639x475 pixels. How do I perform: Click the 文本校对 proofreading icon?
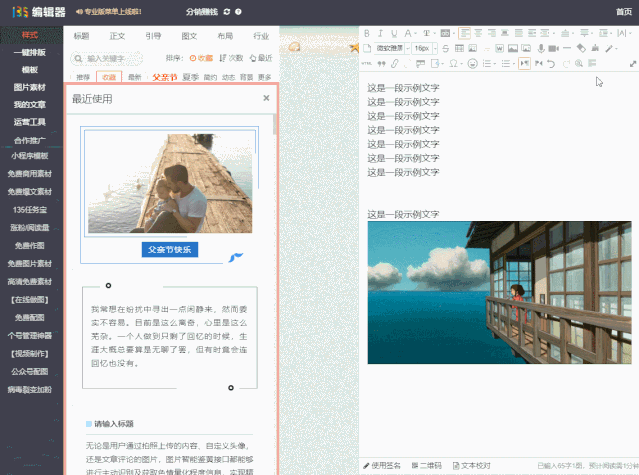[455, 465]
